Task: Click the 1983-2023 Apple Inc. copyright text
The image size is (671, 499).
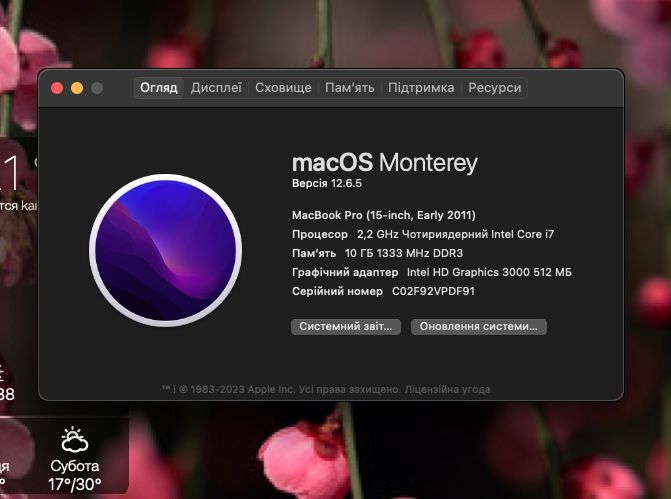Action: 242,389
